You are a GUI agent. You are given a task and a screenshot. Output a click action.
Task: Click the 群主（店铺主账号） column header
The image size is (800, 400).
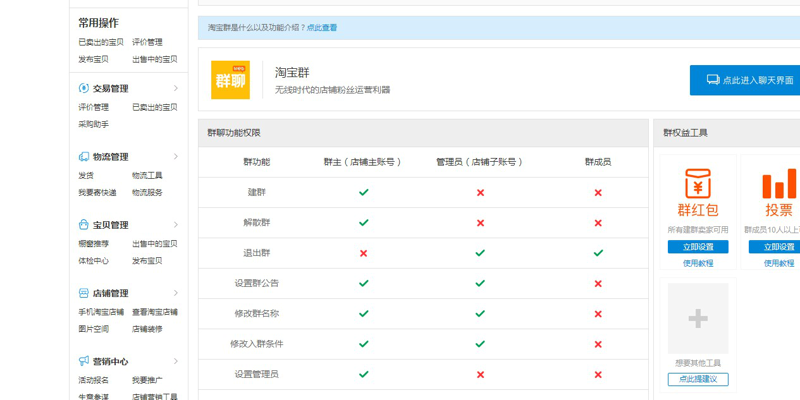coord(363,162)
